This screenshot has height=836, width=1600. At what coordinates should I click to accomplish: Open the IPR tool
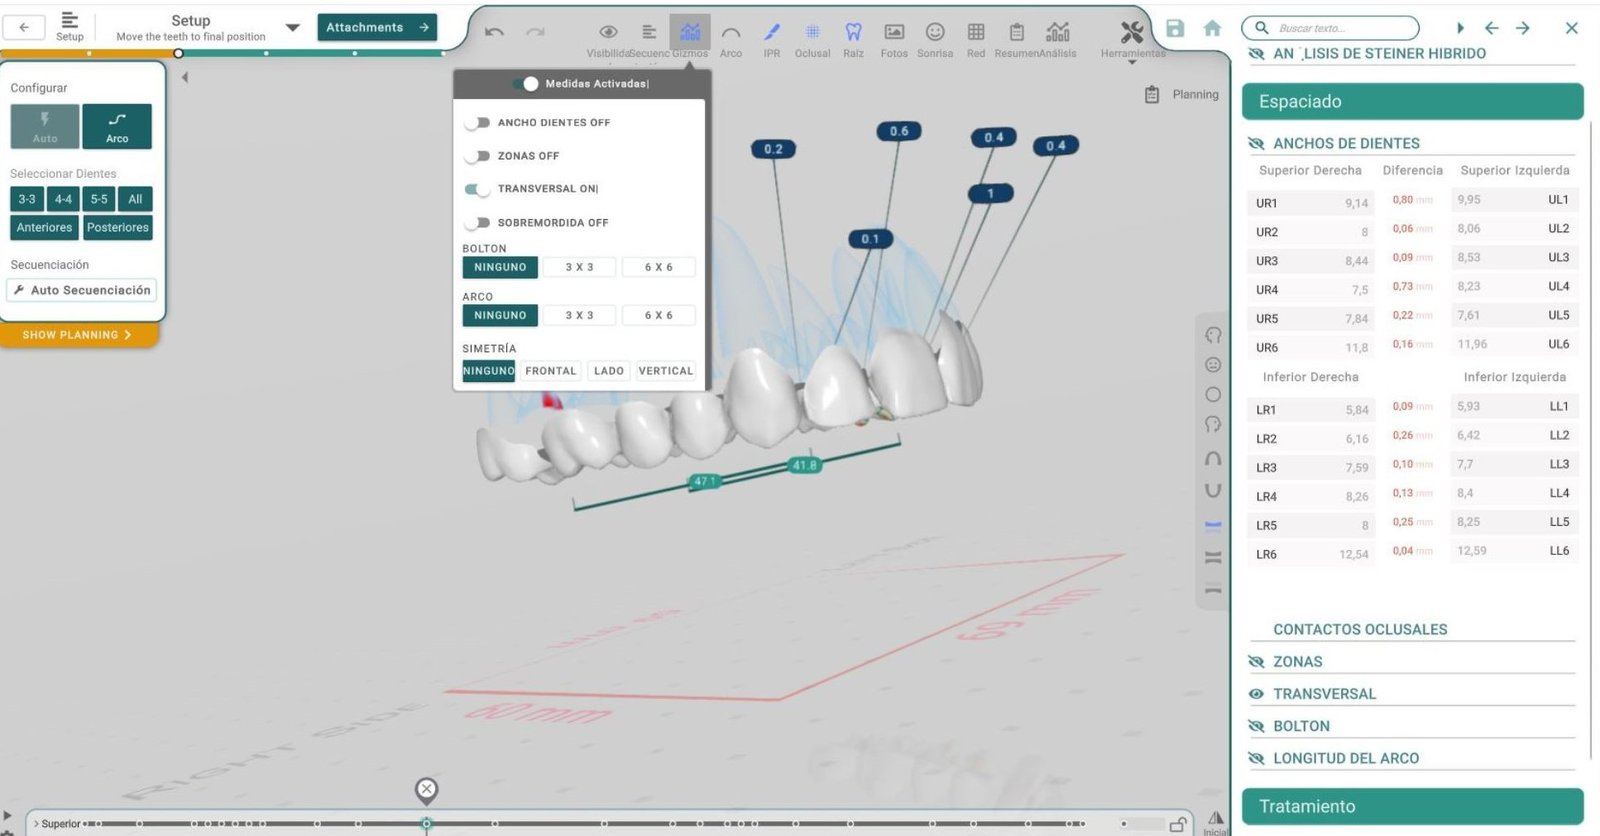771,34
